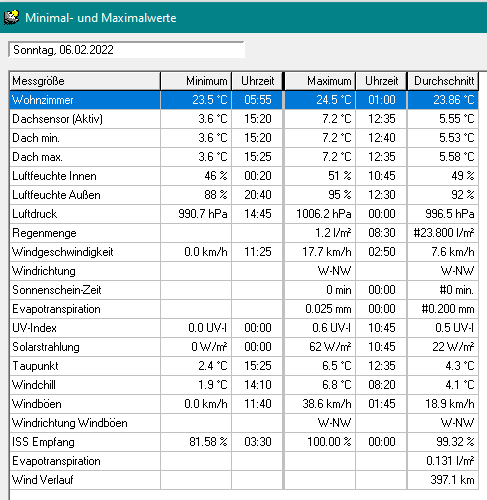This screenshot has height=500, width=487.
Task: Select the Luftfeuchte Innen row
Action: point(244,176)
